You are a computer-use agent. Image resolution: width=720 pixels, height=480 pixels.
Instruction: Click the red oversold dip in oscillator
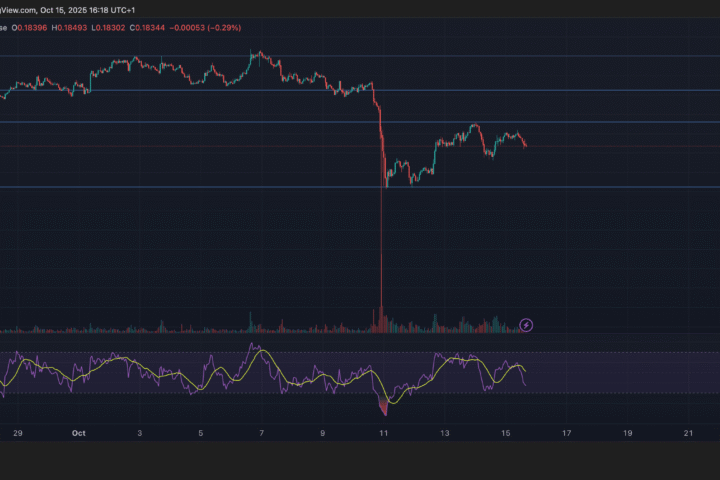382,407
